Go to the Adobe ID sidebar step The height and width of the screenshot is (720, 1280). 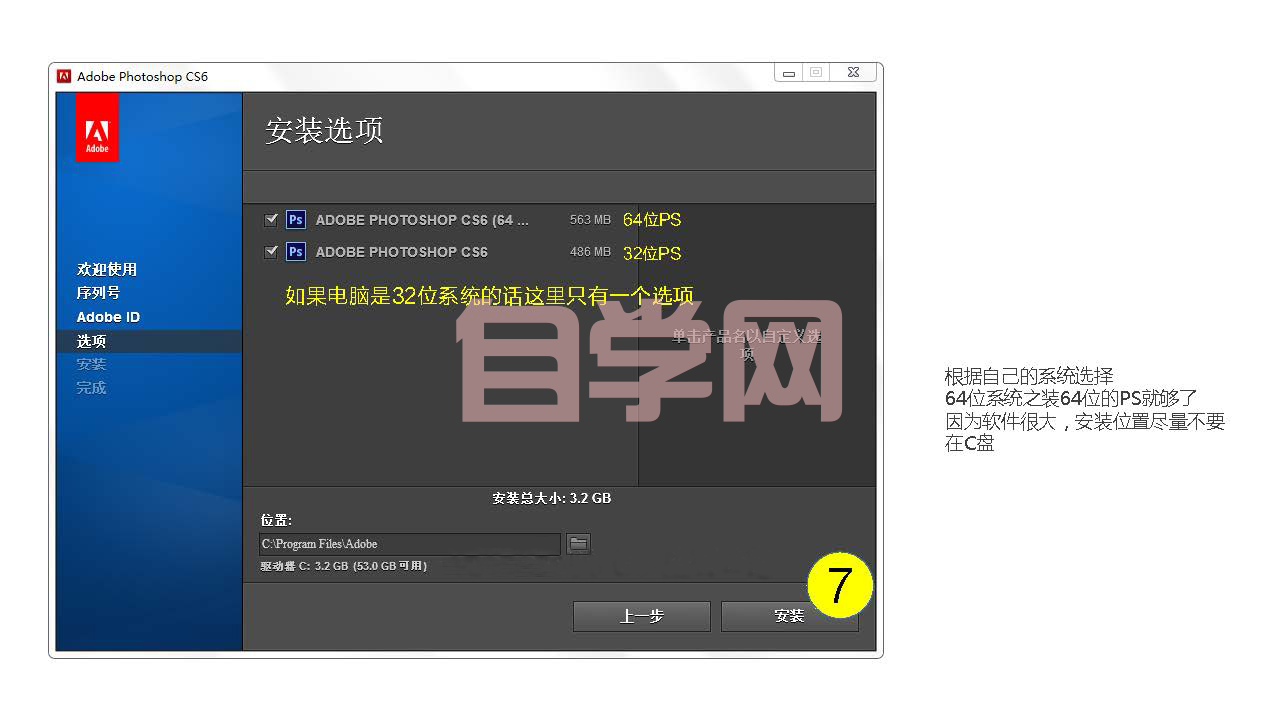[x=108, y=317]
